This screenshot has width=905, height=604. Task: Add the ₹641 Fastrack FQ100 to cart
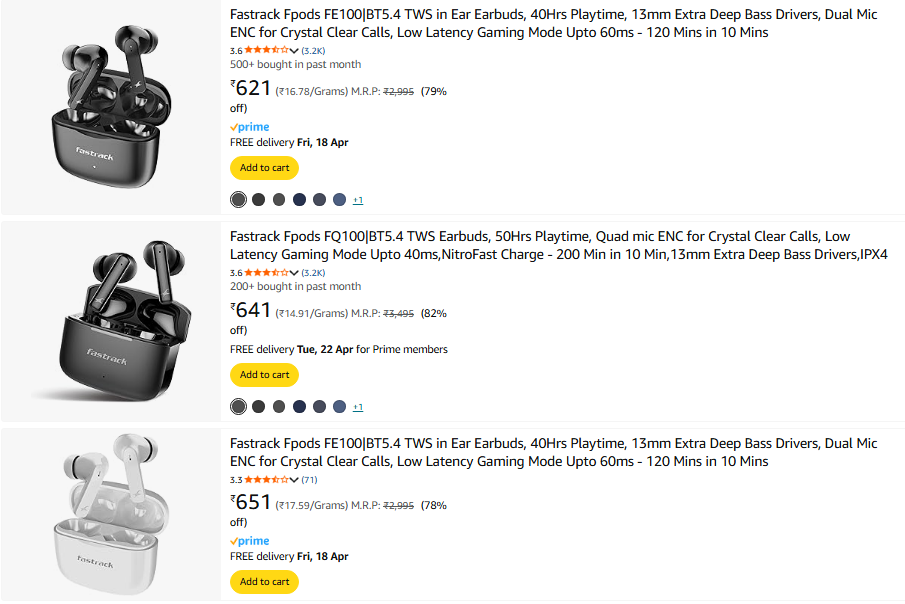(x=264, y=375)
